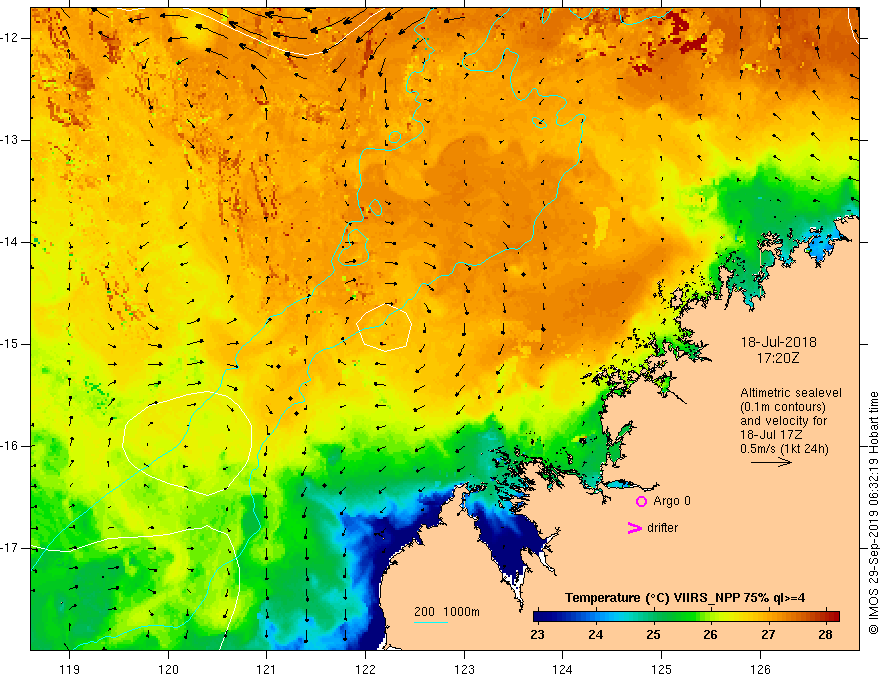Image resolution: width=880 pixels, height=680 pixels.
Task: Click the magenta Argo circle legend marker
Action: [641, 501]
